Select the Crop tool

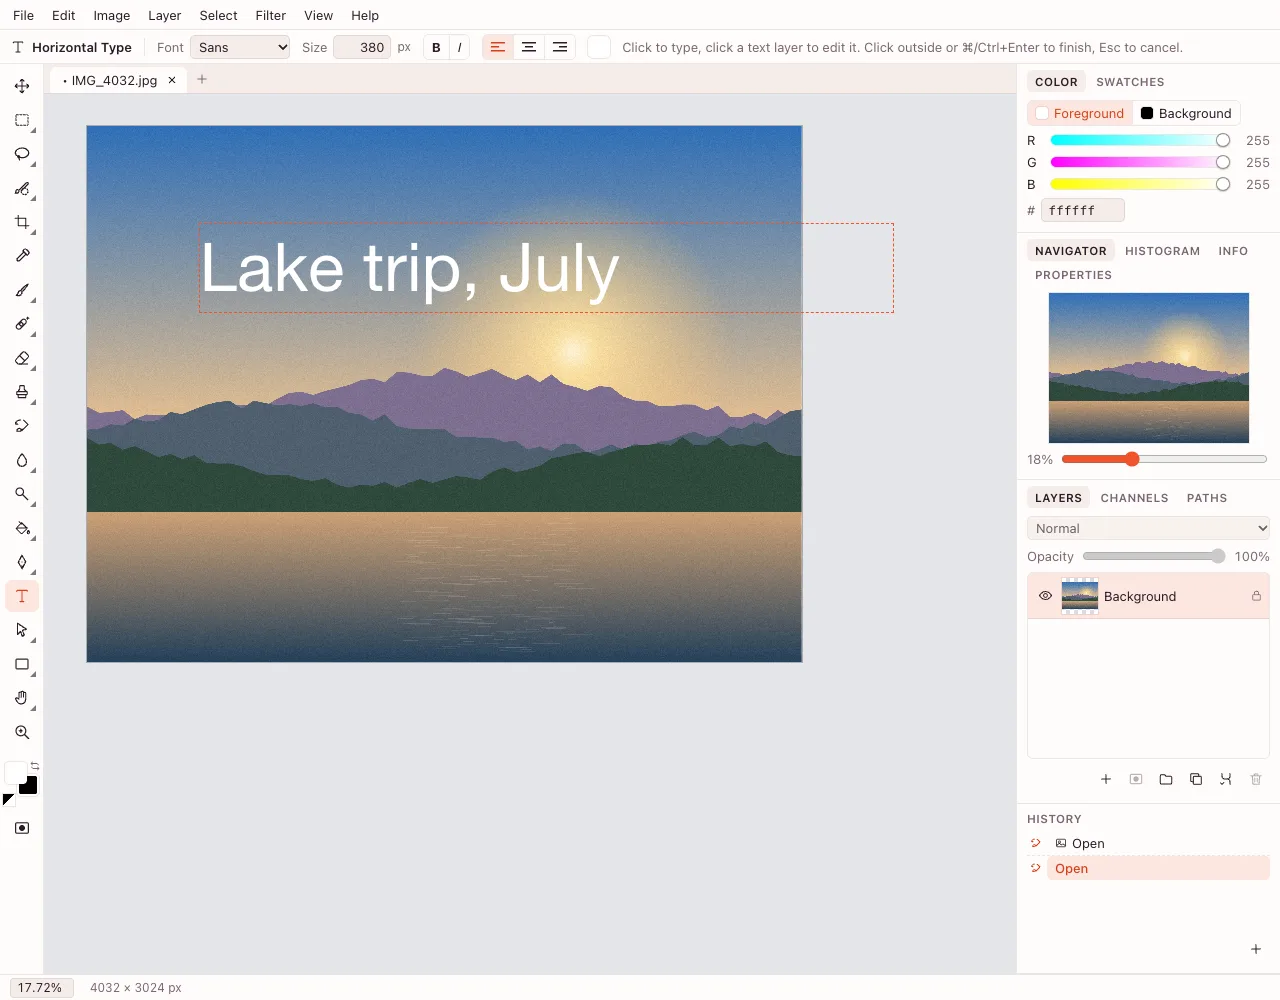22,222
